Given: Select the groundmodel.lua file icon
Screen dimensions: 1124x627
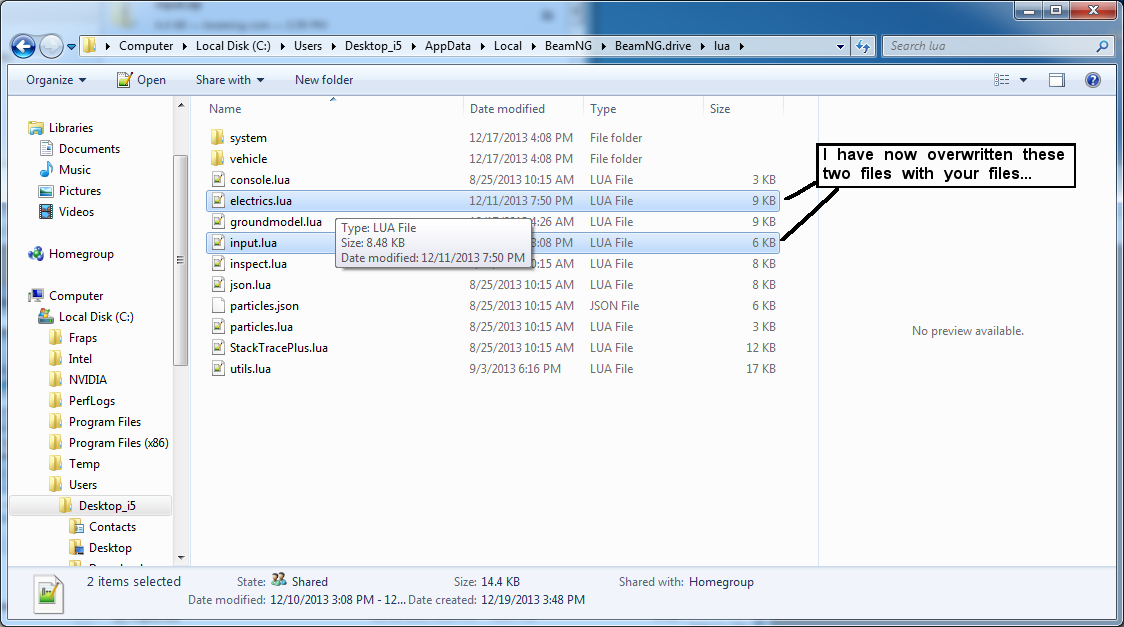Looking at the screenshot, I should pos(218,221).
